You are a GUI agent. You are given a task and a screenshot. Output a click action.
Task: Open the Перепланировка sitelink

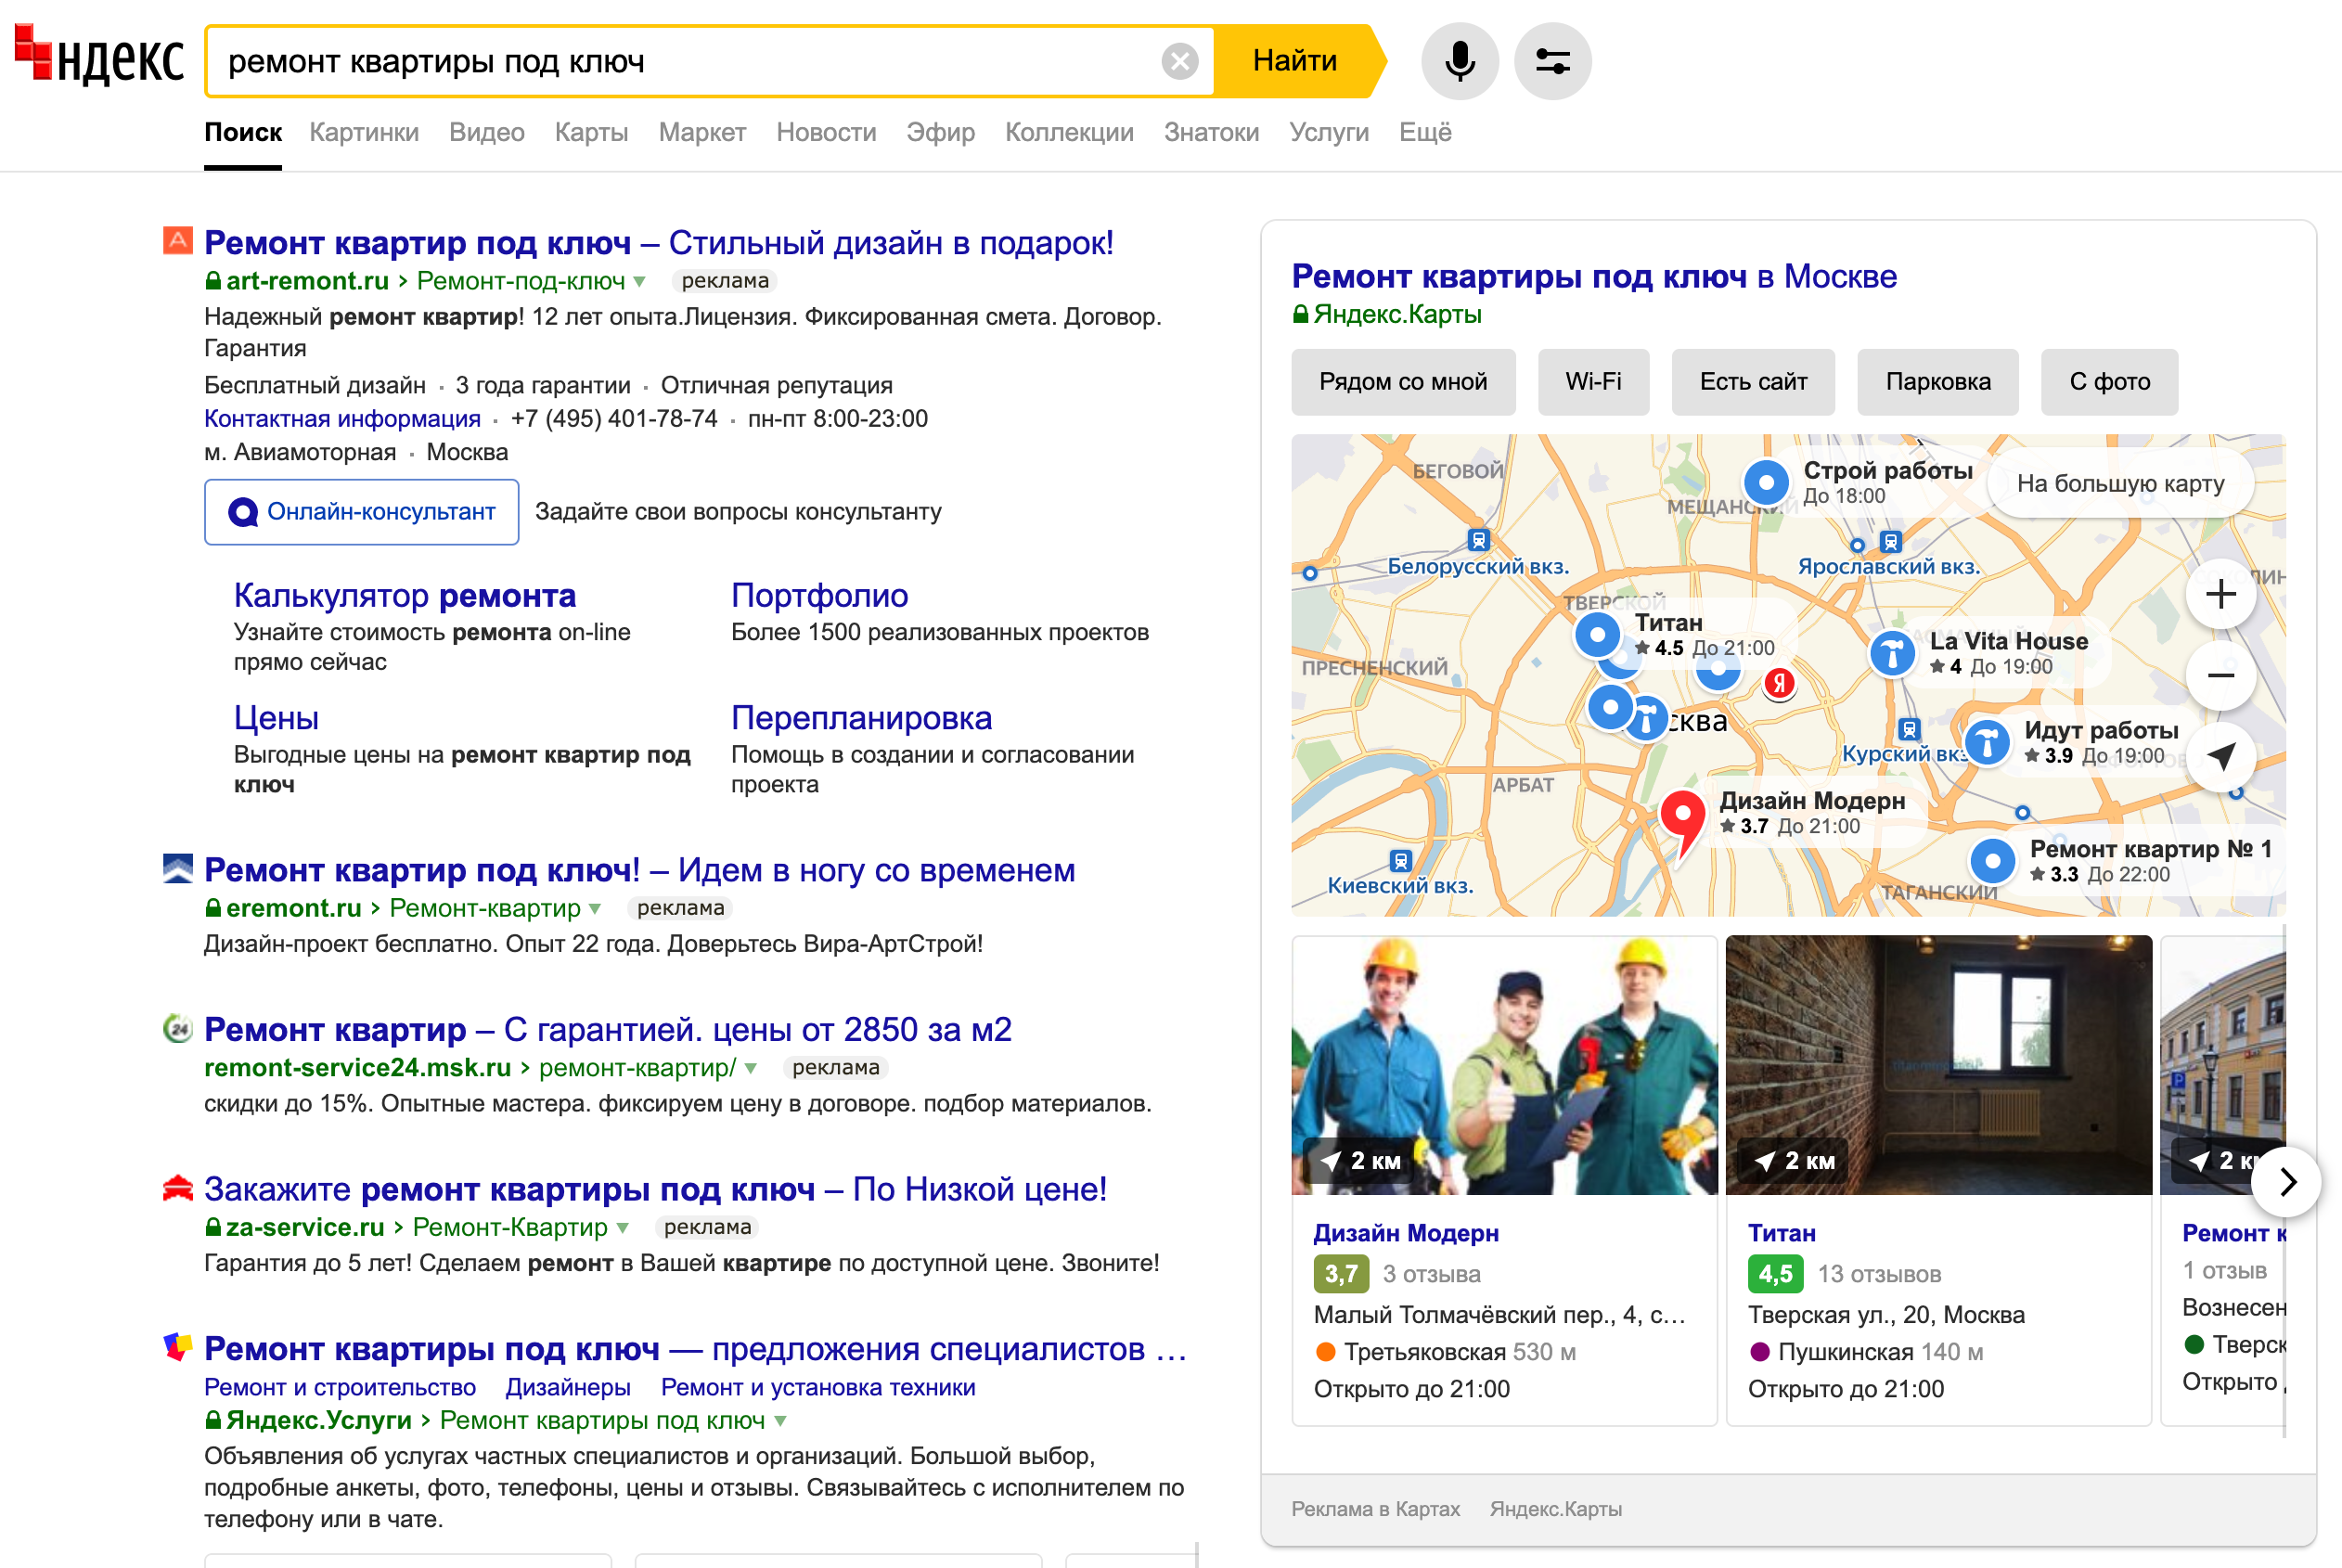point(861,718)
